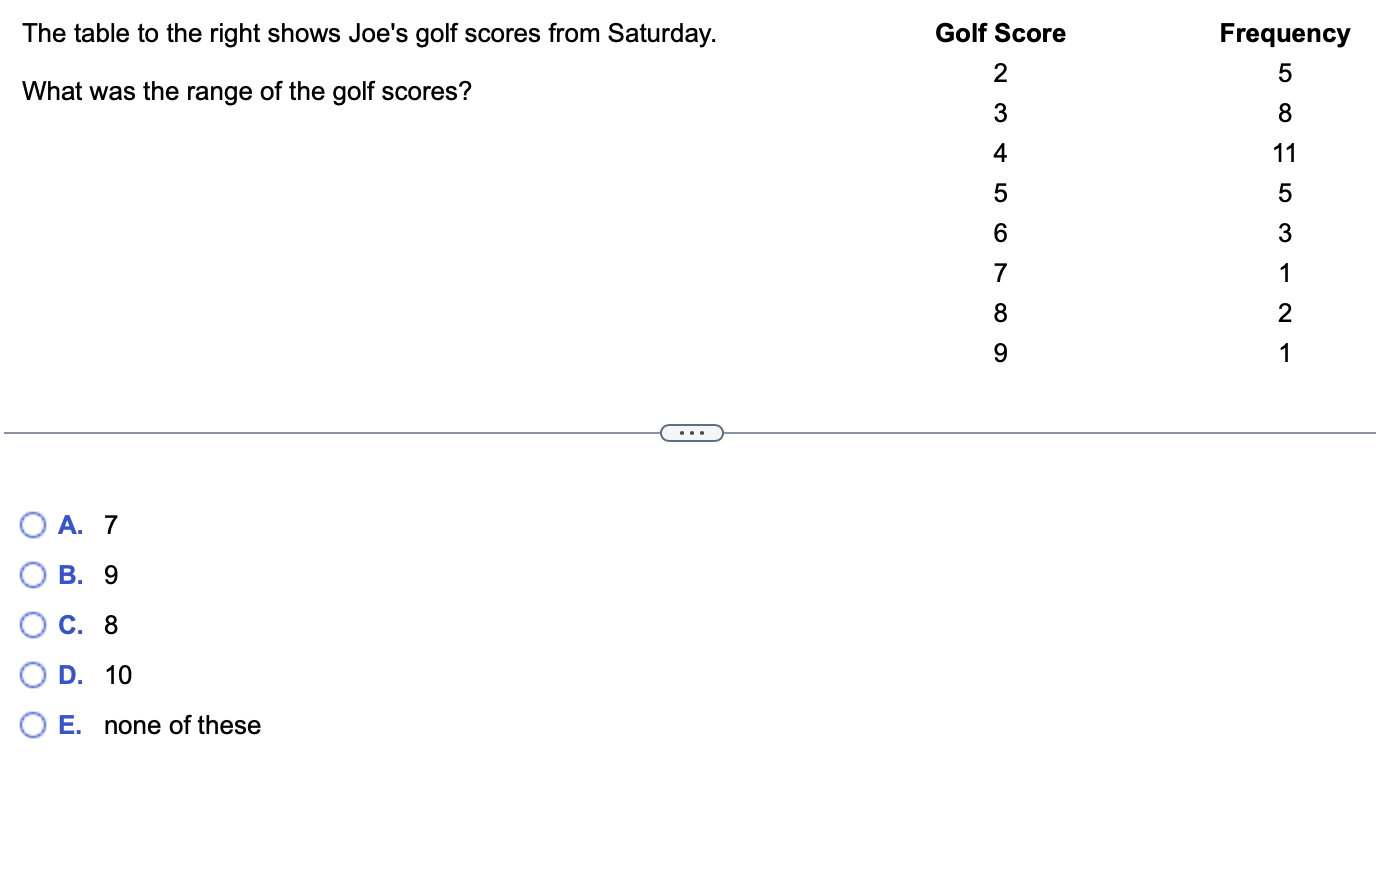Screen dimensions: 1376x892
Task: Click the Frequency column header
Action: 1285,33
